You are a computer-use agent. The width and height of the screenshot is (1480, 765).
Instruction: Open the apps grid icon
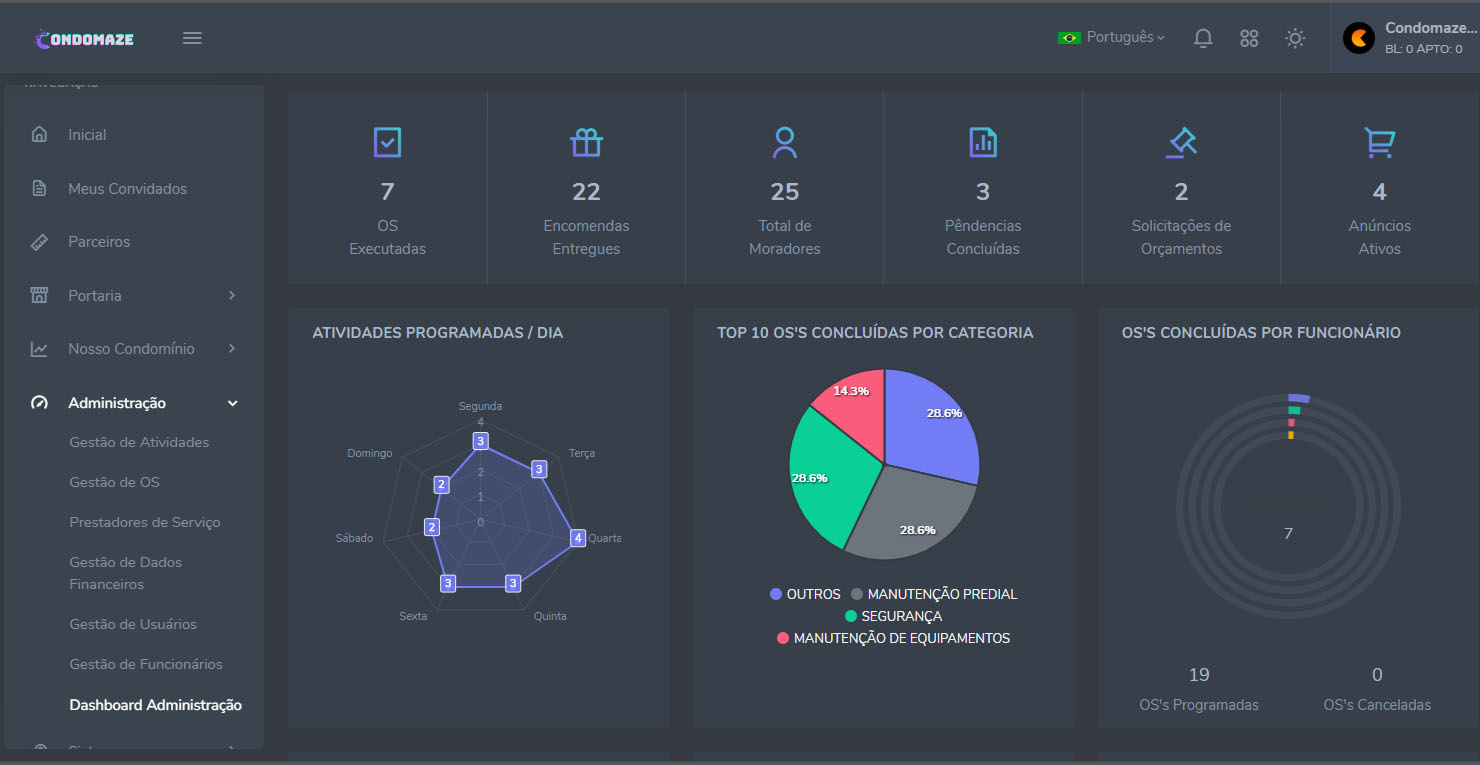coord(1249,38)
